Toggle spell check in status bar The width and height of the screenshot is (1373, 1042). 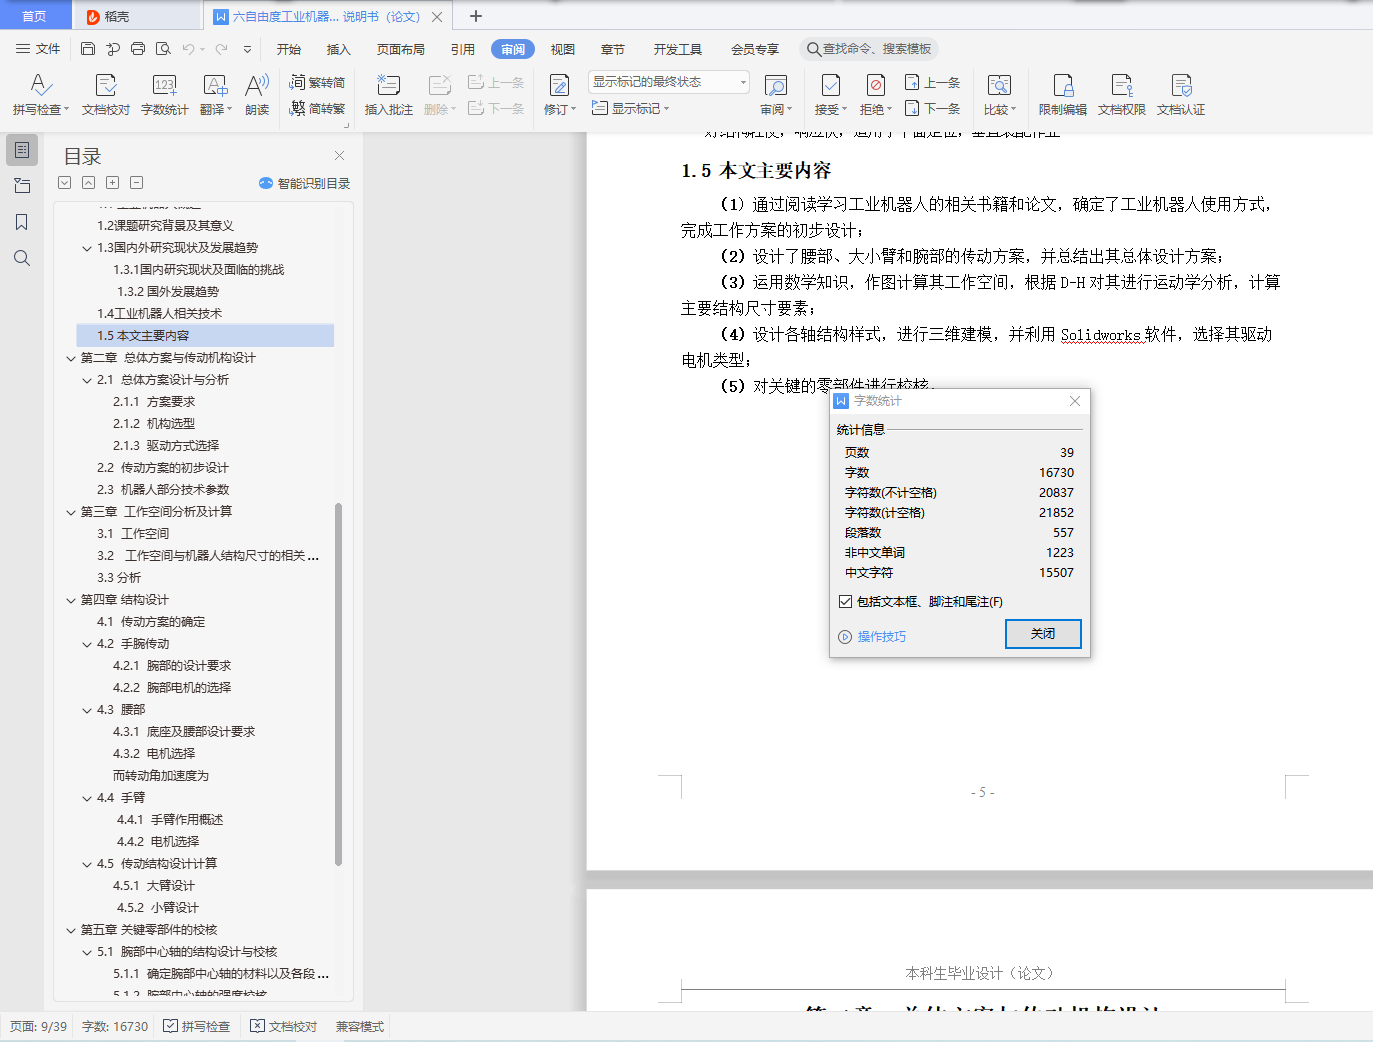point(197,1026)
